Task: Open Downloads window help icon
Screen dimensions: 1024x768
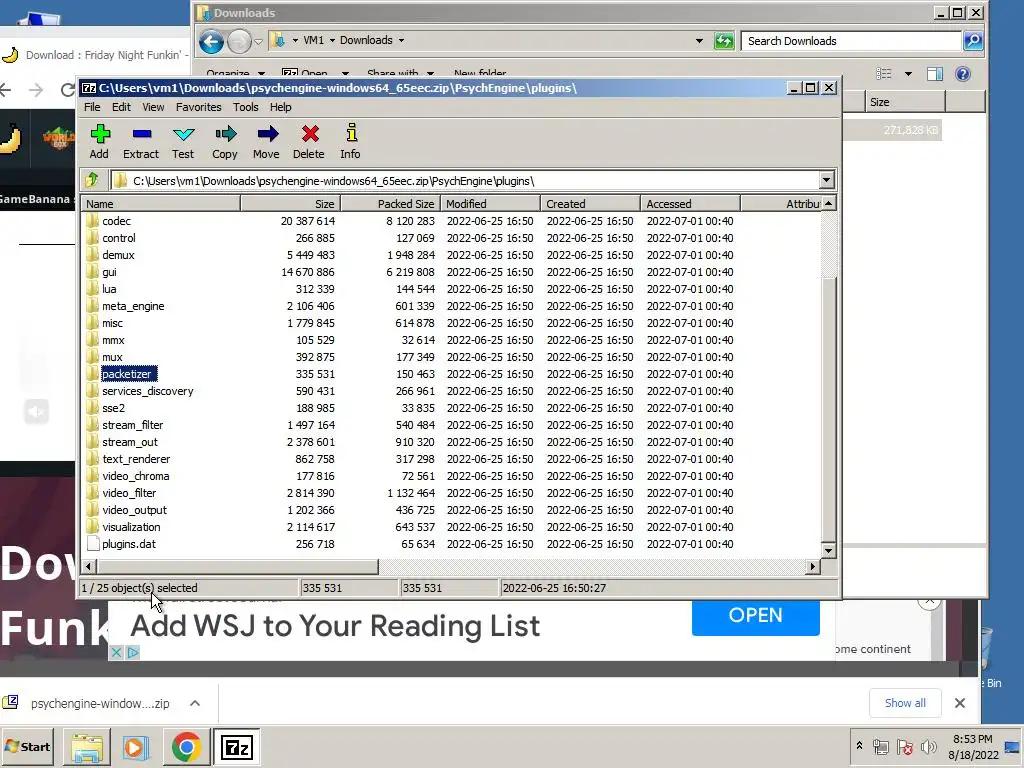Action: pos(963,74)
